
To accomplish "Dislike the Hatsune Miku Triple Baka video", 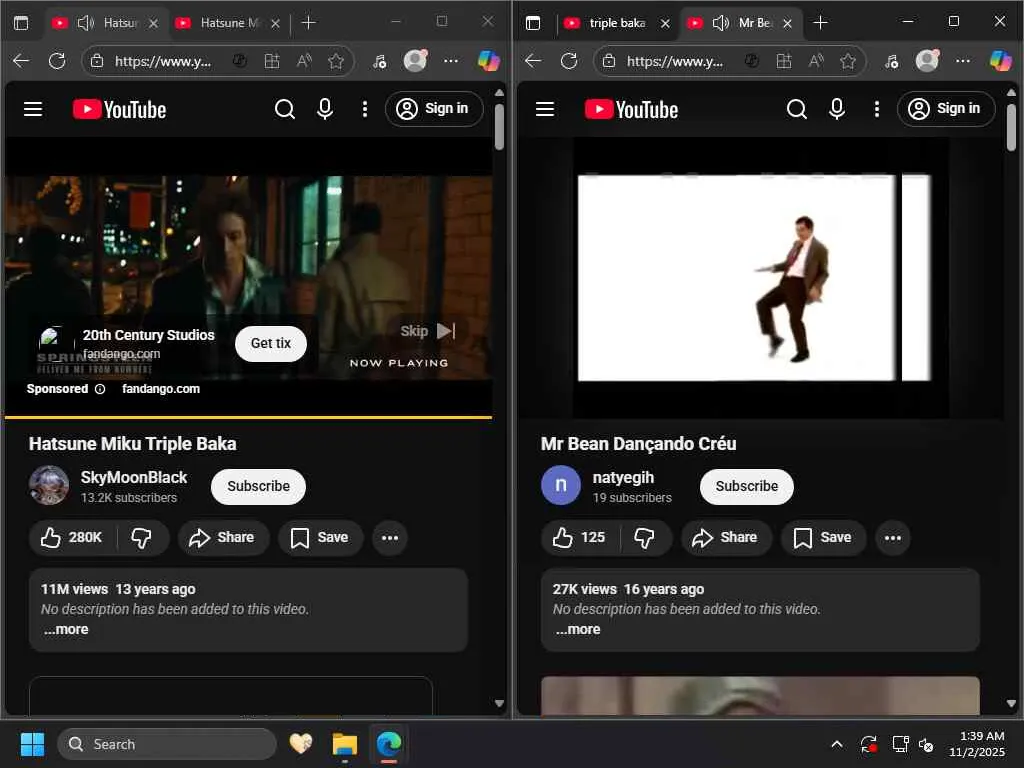I will point(142,537).
